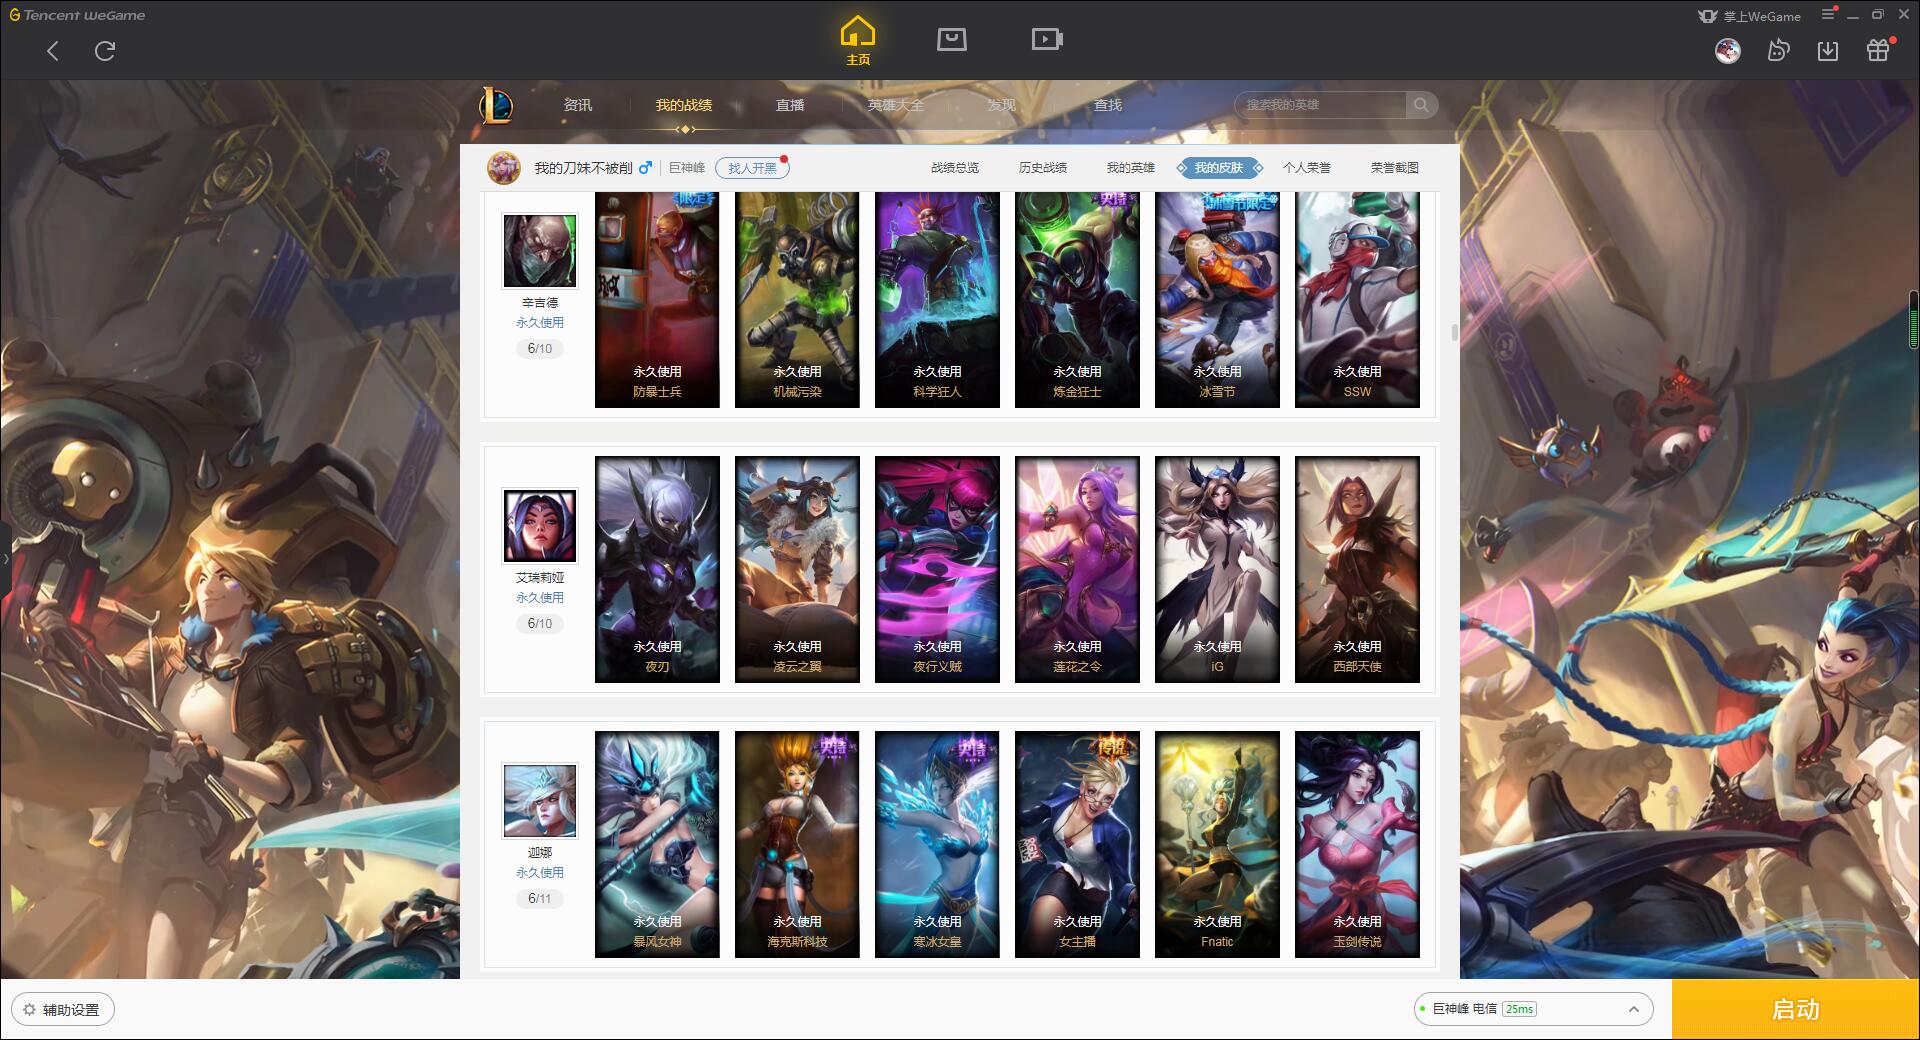Click the search magnifier button
Screen dimensions: 1920x1040
(1421, 105)
